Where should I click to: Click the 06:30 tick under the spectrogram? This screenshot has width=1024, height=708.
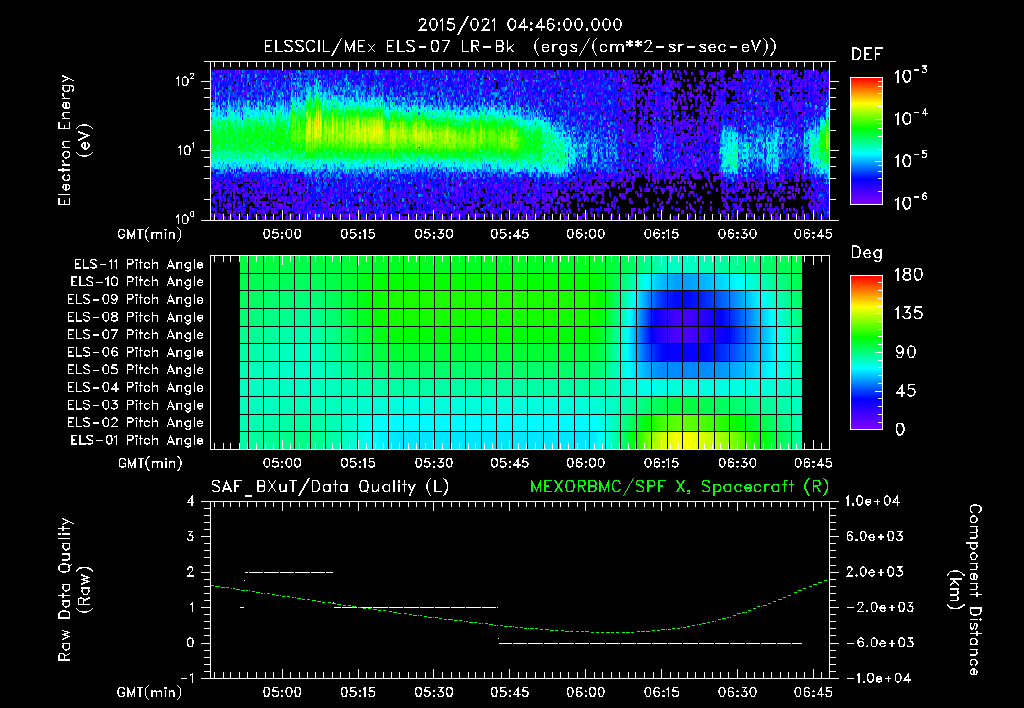[737, 234]
